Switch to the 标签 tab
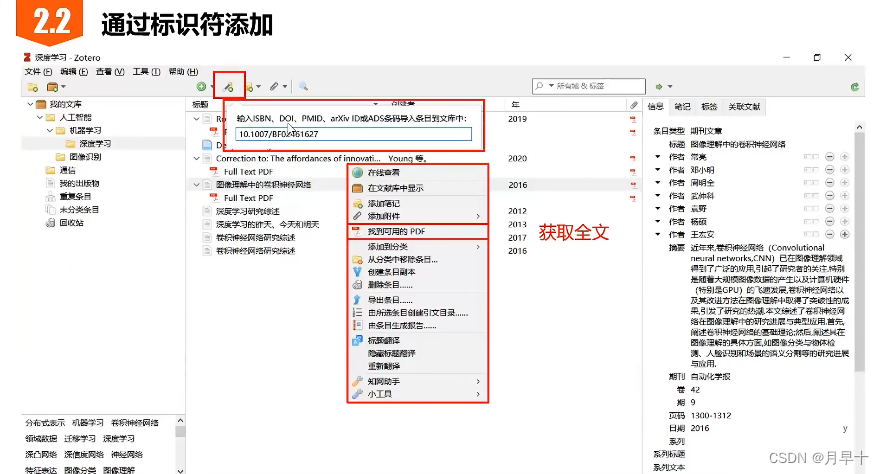Image resolution: width=884 pixels, height=474 pixels. (709, 107)
